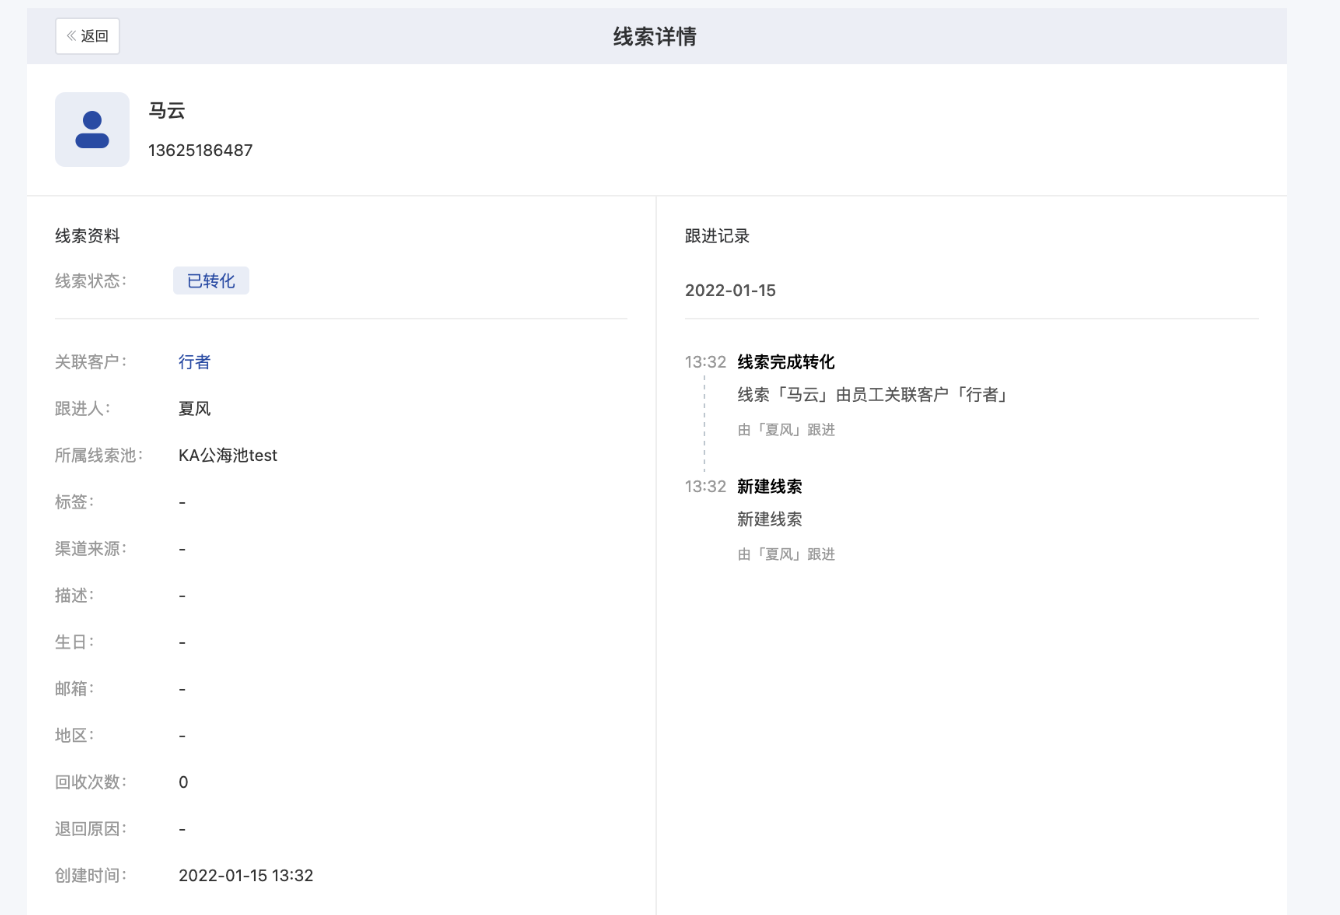
Task: Click the 线索完成转化 timeline entry title
Action: 786,362
